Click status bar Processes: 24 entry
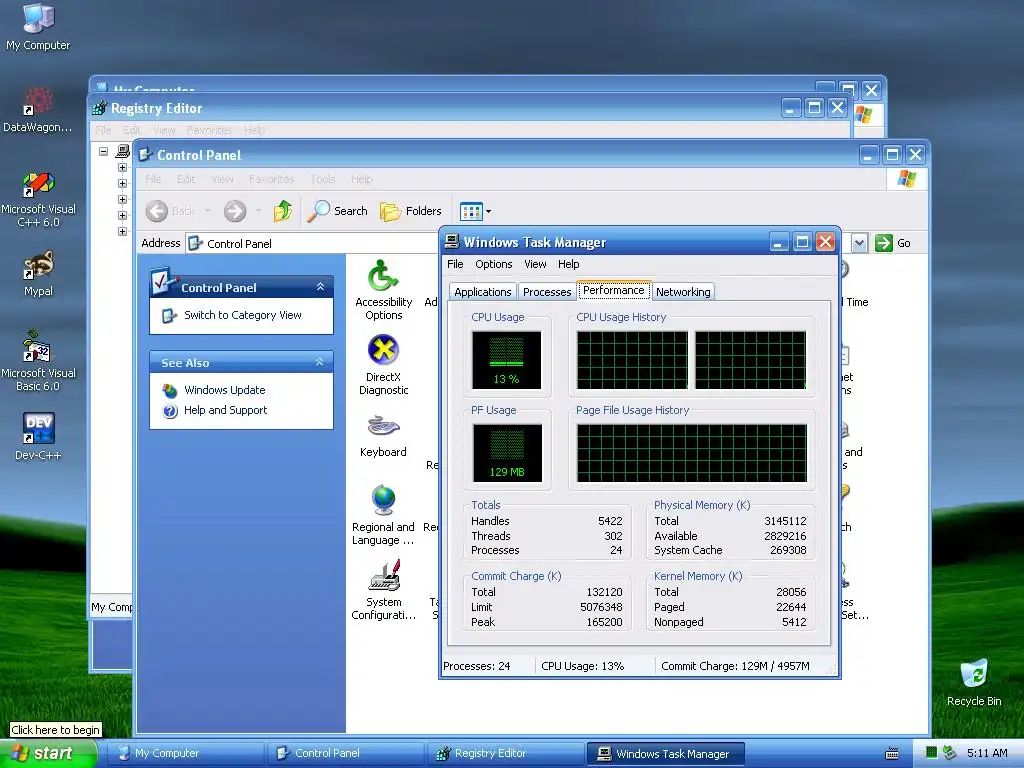 click(x=477, y=666)
